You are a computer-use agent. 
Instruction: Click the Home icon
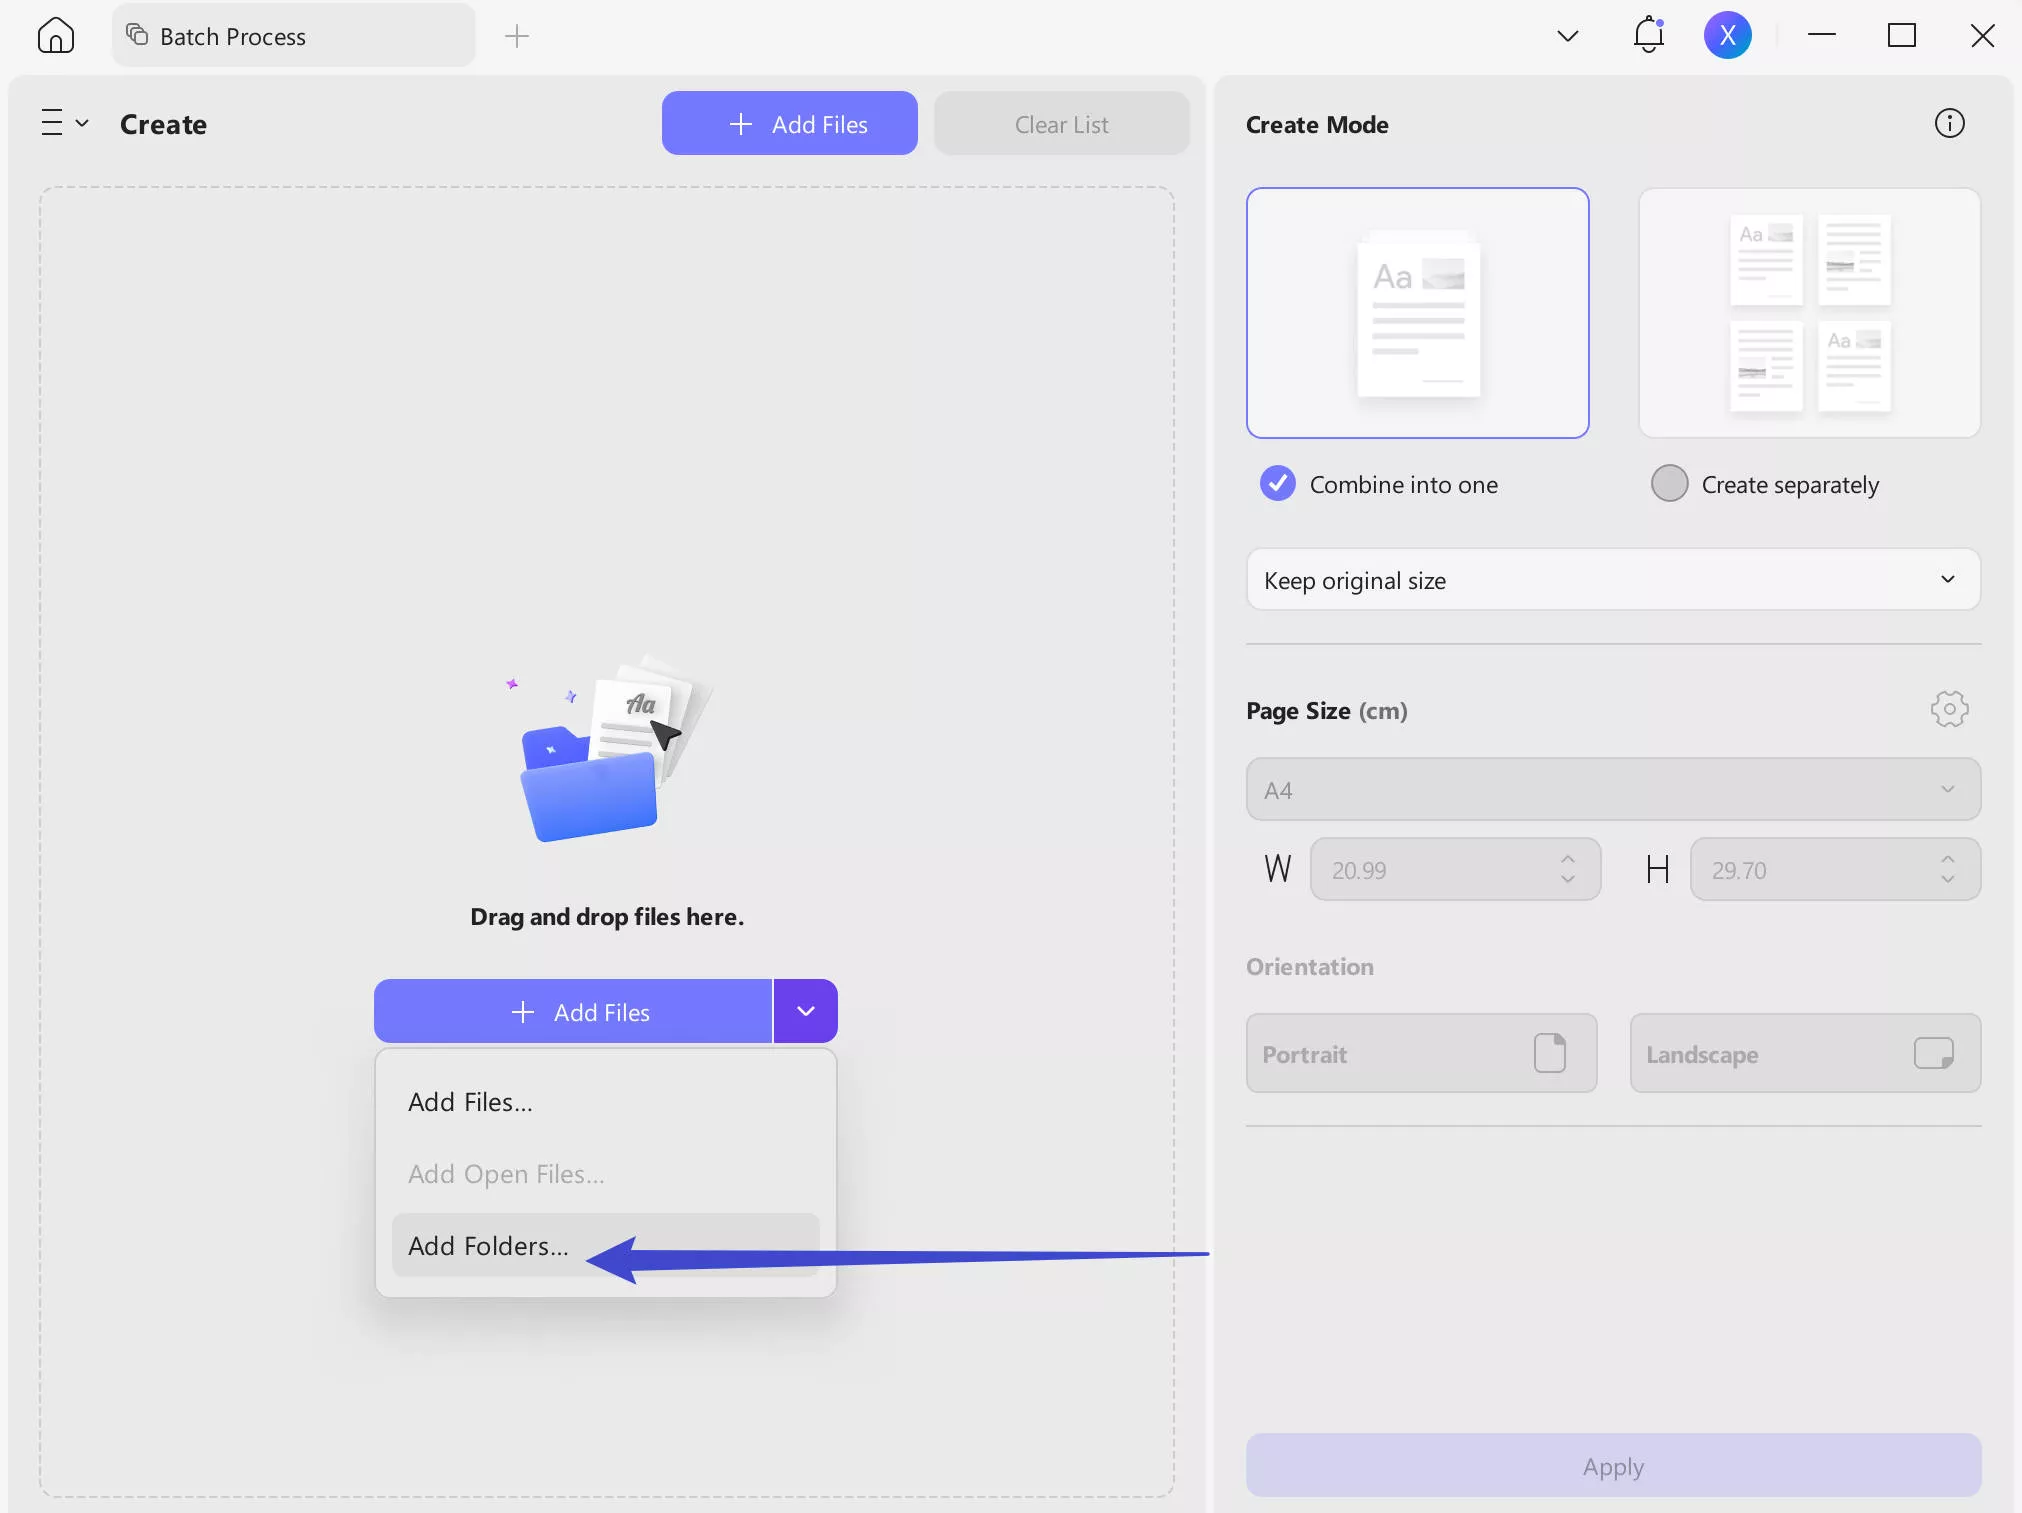(x=56, y=36)
